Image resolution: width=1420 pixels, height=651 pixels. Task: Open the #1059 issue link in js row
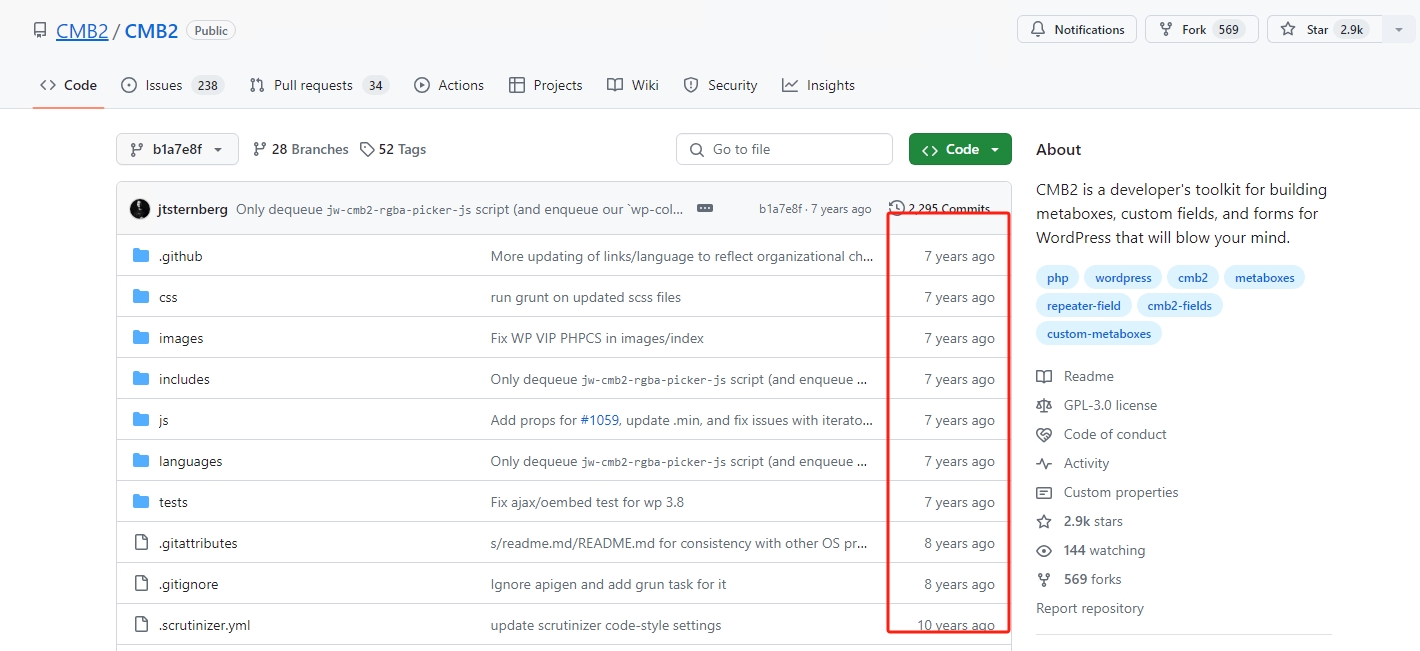pos(600,420)
